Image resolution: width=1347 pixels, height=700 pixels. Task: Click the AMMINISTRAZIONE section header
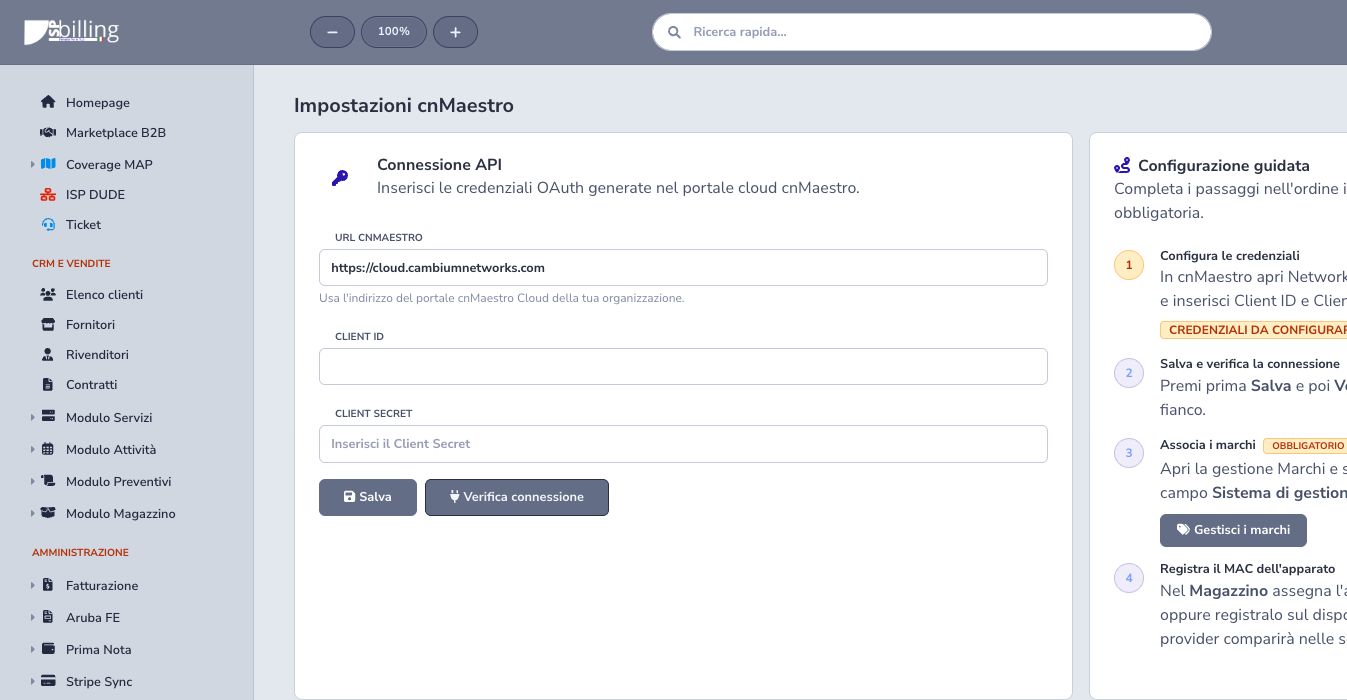click(80, 553)
